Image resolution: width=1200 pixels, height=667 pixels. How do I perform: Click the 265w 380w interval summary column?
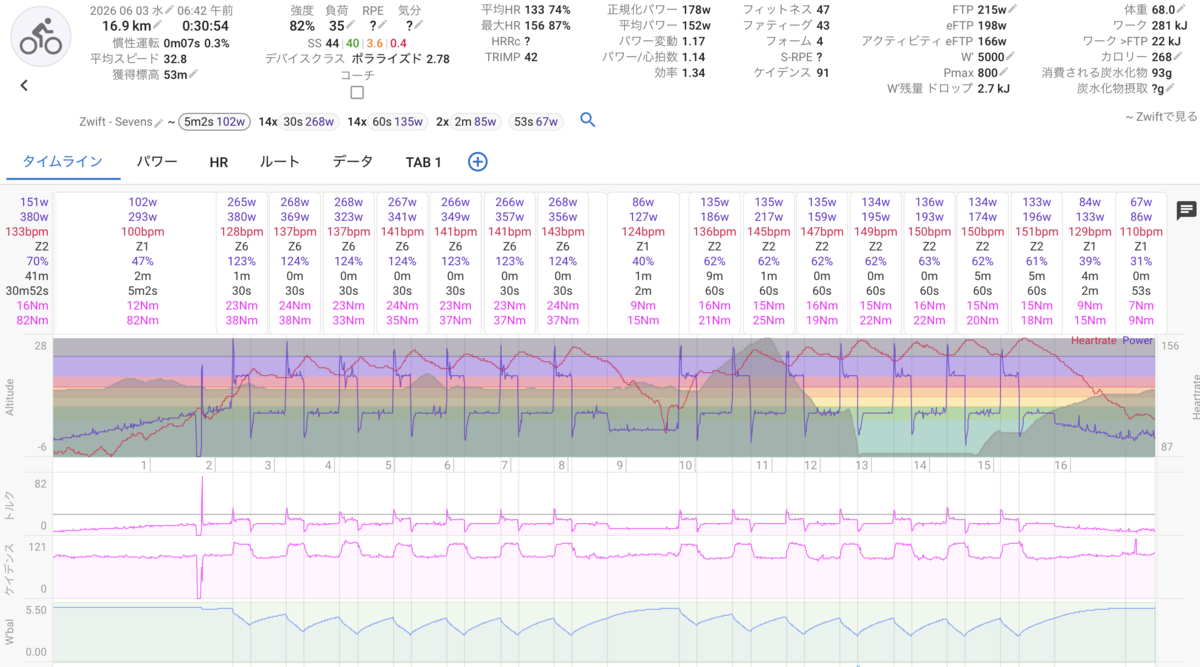tap(241, 262)
